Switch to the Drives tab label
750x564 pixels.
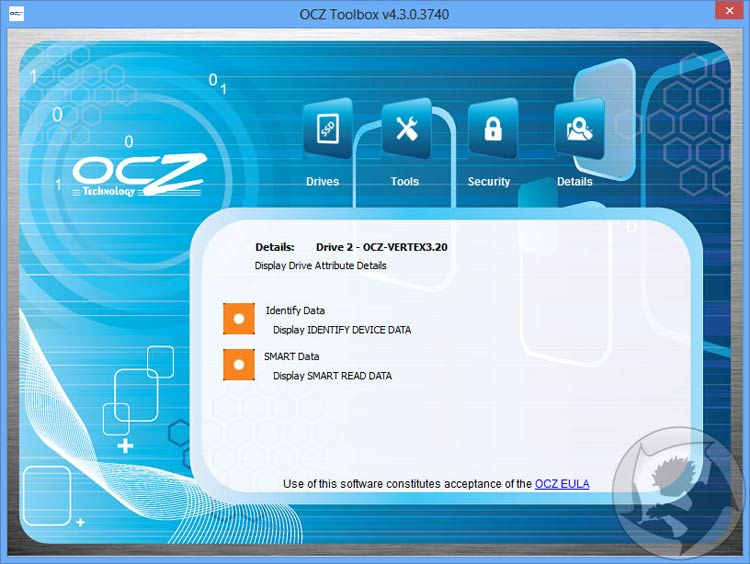(x=322, y=182)
